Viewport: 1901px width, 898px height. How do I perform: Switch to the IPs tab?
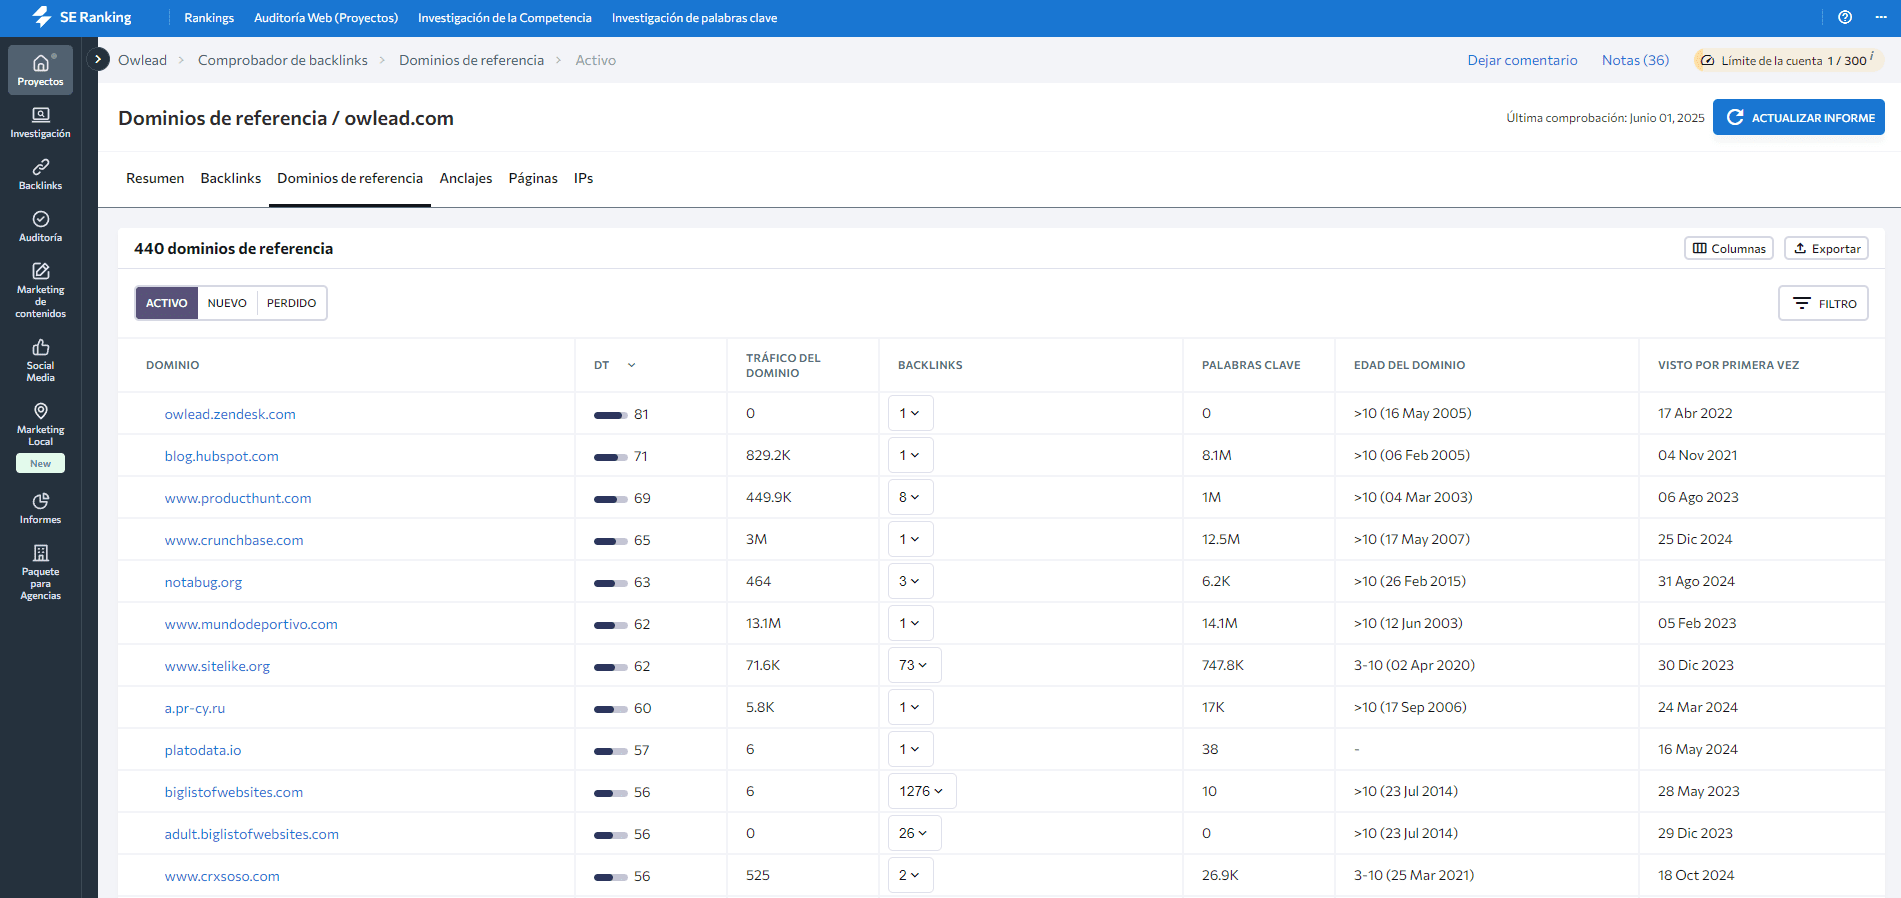pos(583,178)
